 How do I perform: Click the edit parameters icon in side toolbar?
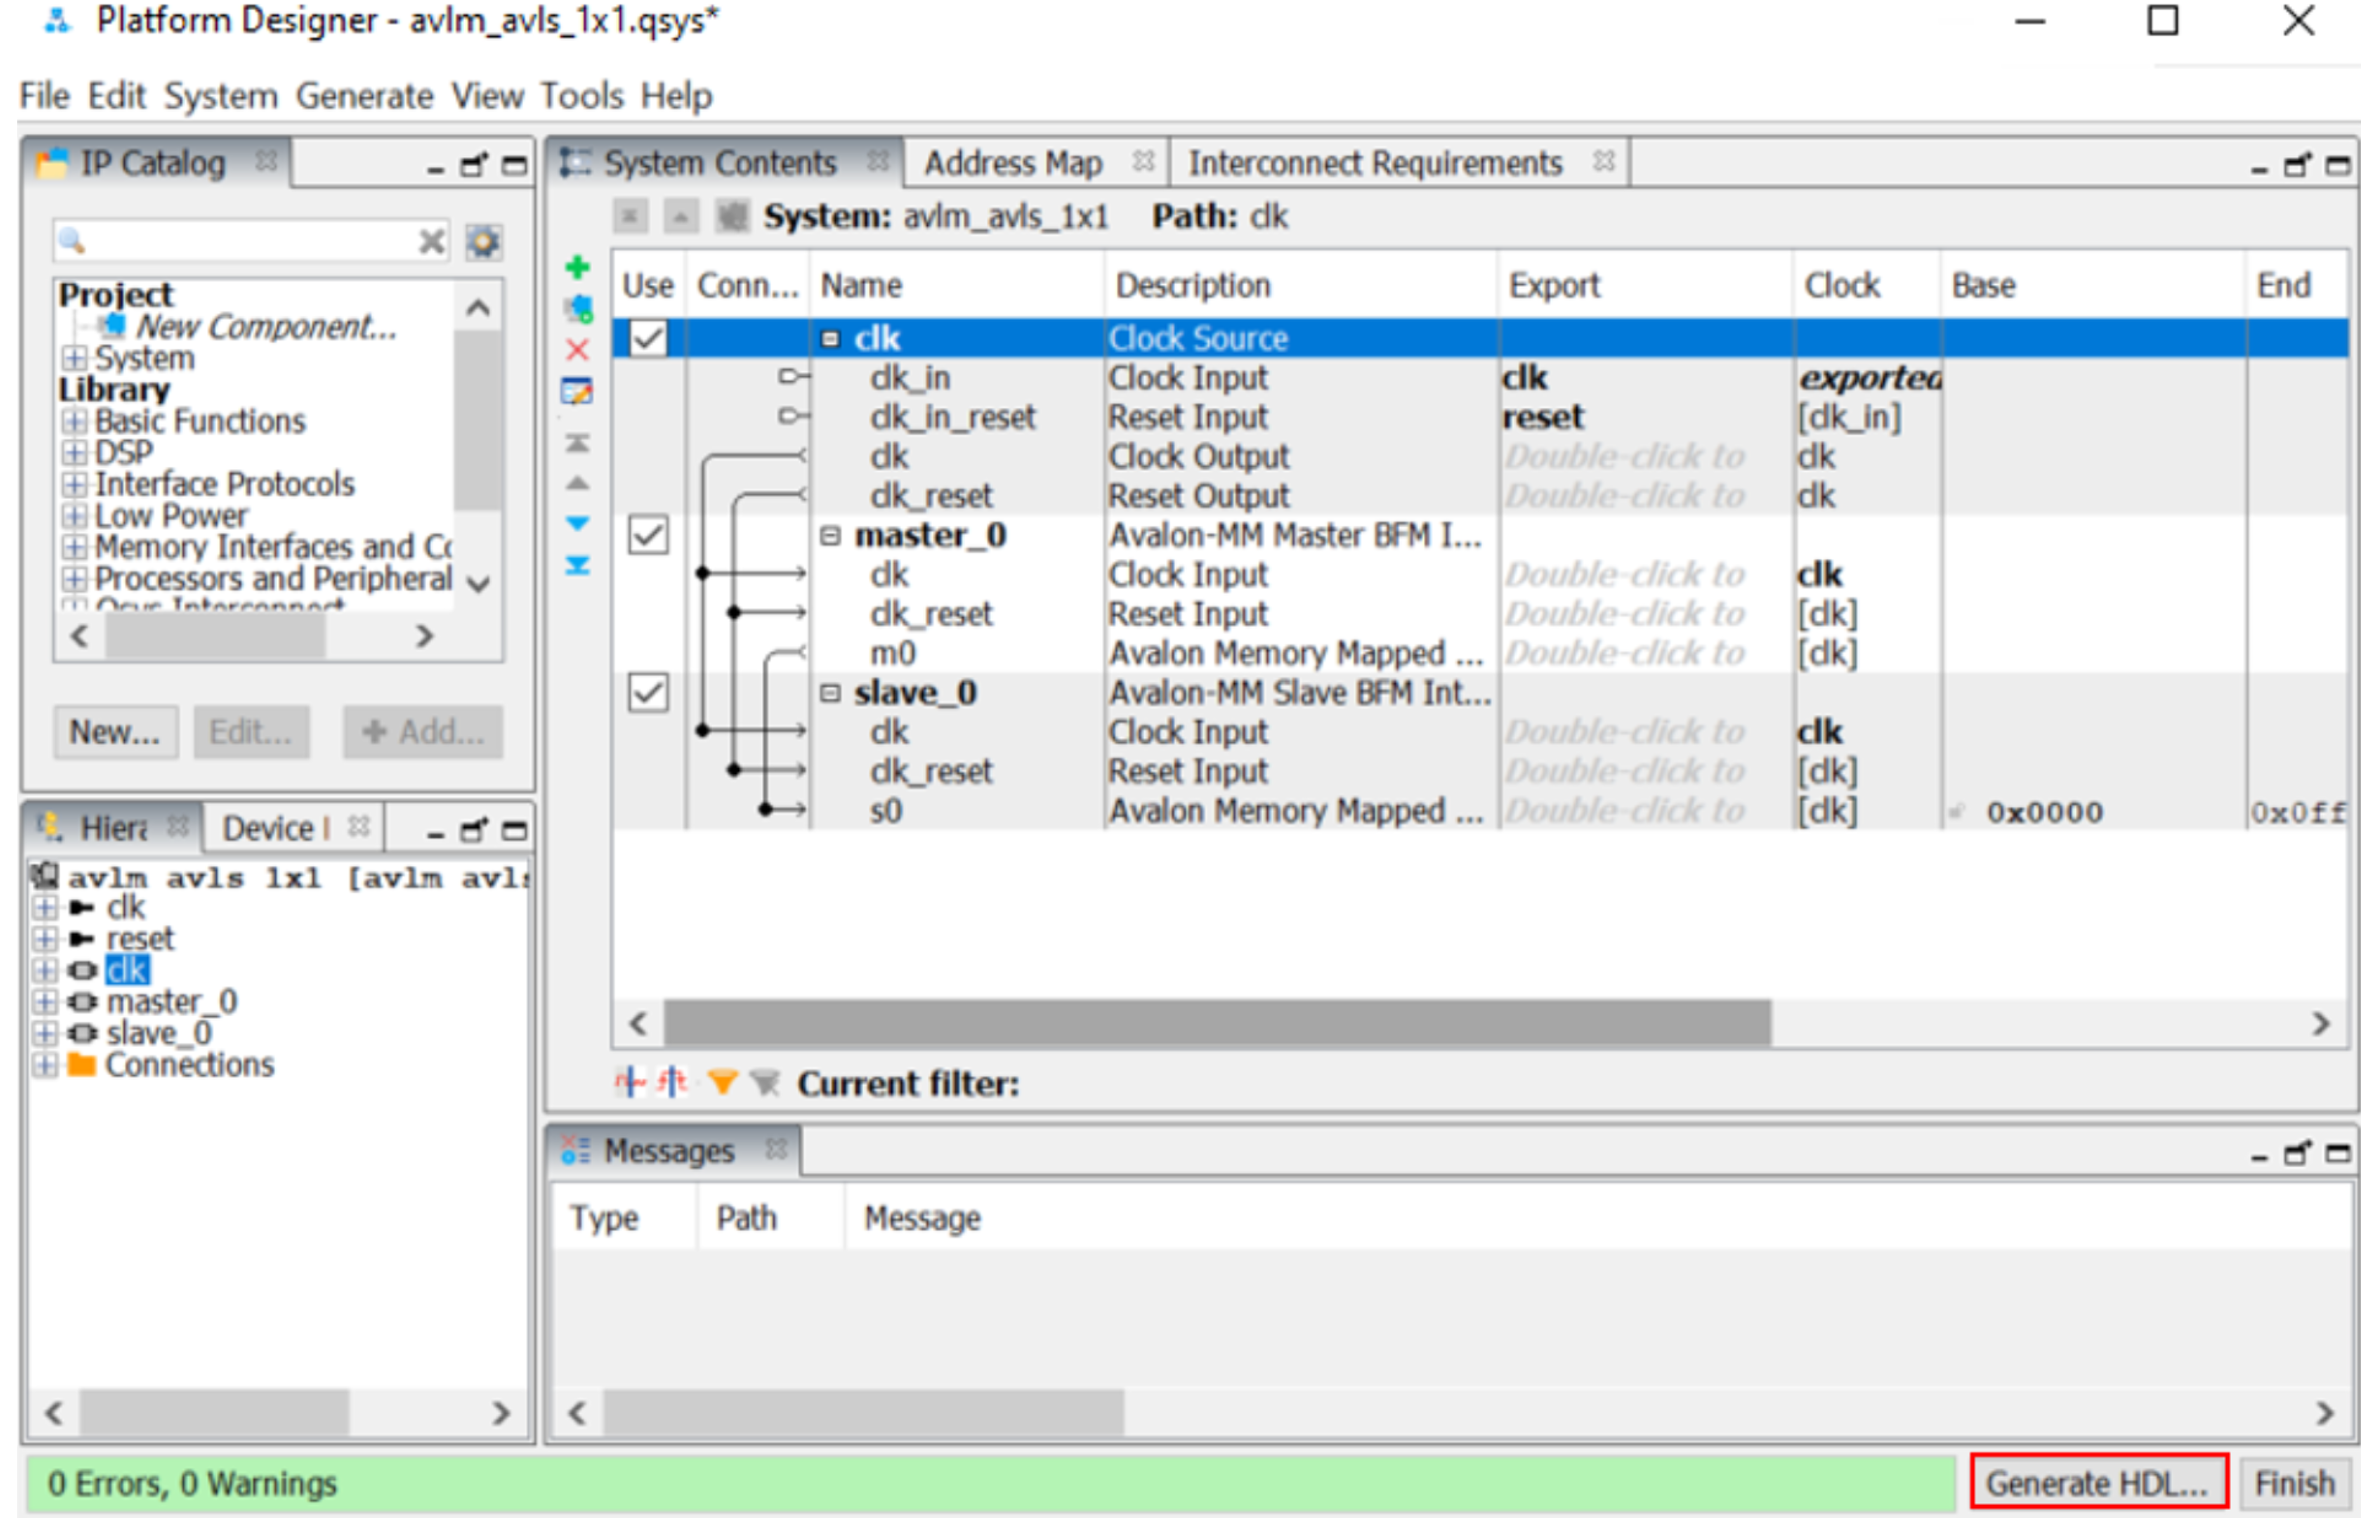[577, 391]
